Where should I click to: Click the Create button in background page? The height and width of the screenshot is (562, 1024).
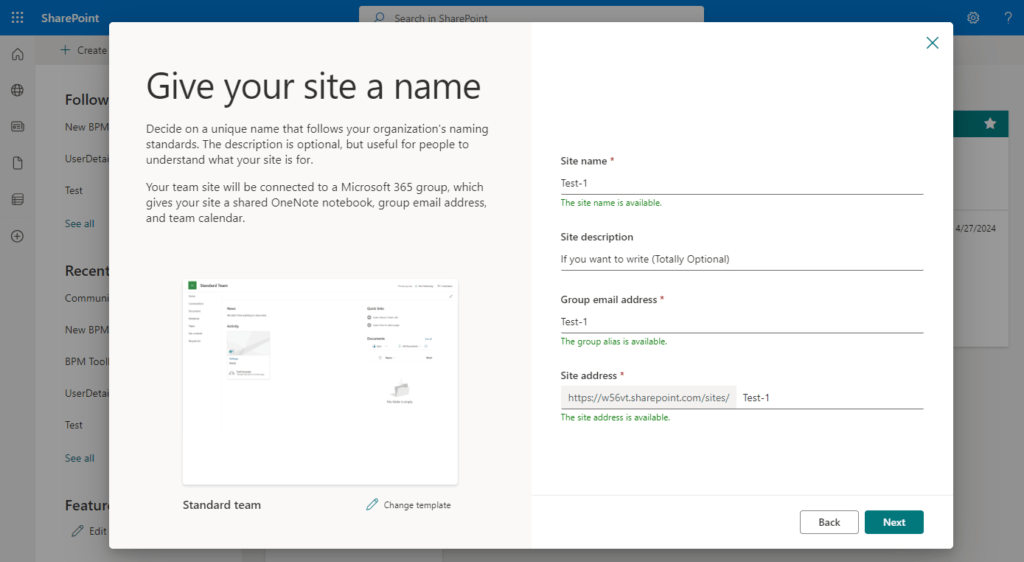coord(83,50)
